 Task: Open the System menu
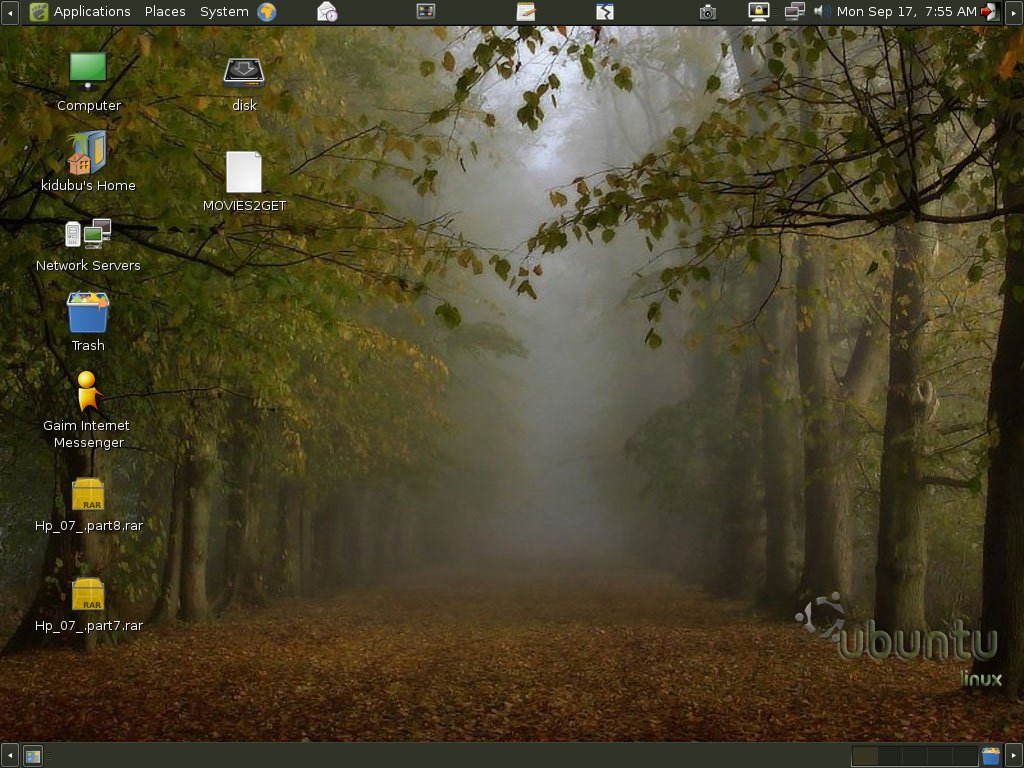[x=224, y=12]
